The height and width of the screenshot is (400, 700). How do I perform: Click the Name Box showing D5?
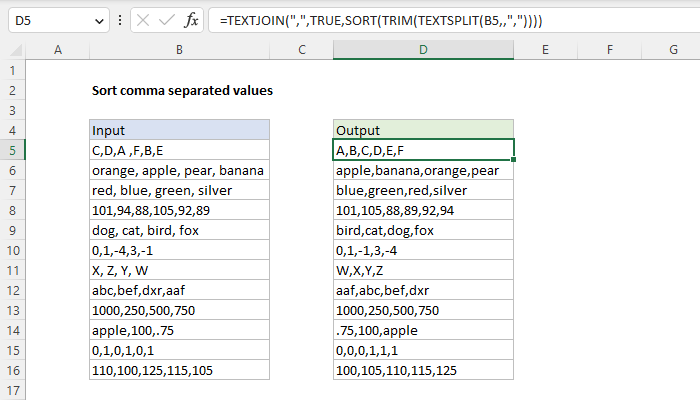click(58, 21)
